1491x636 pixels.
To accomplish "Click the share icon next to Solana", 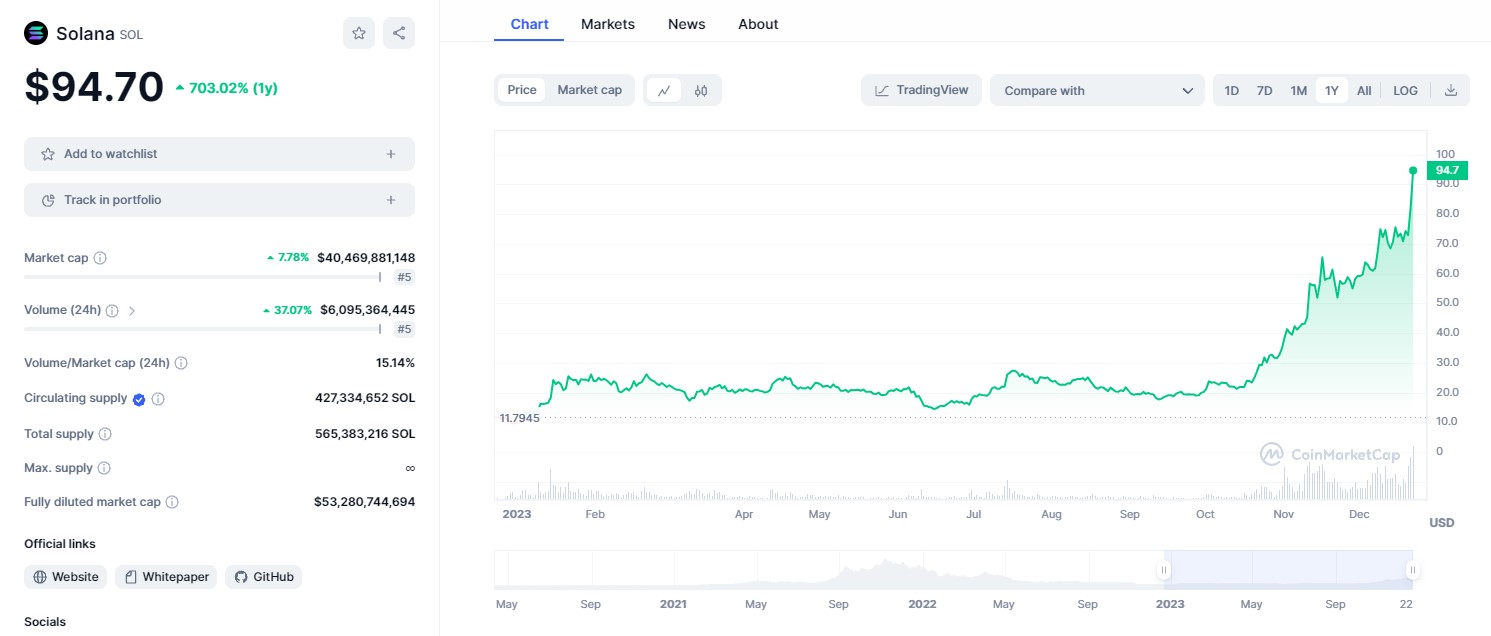I will point(399,33).
